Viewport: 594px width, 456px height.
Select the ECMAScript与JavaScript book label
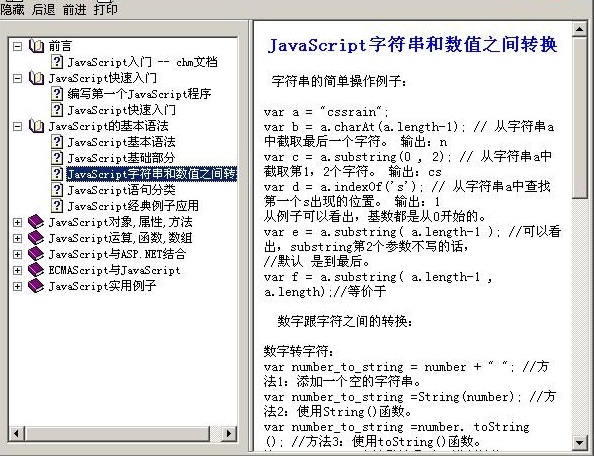(114, 270)
